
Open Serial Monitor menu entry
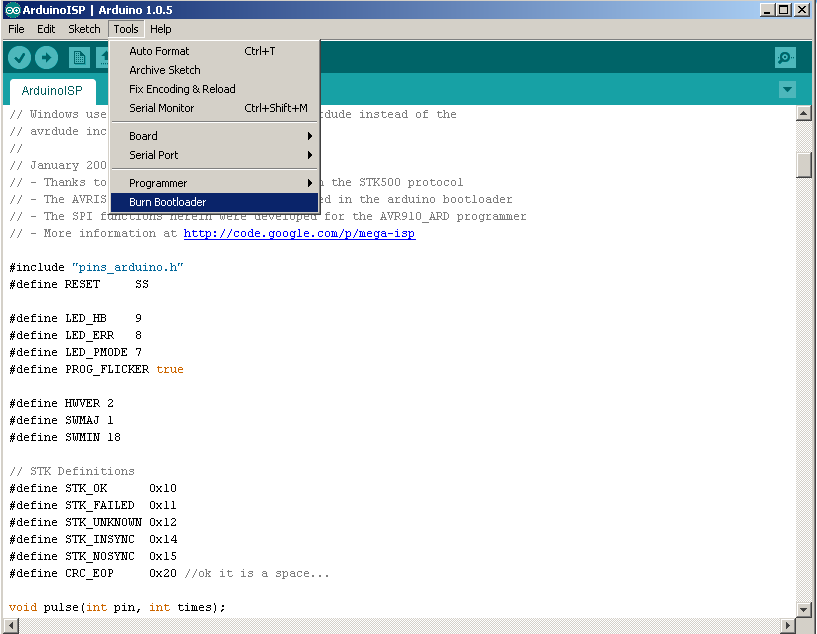coord(214,108)
